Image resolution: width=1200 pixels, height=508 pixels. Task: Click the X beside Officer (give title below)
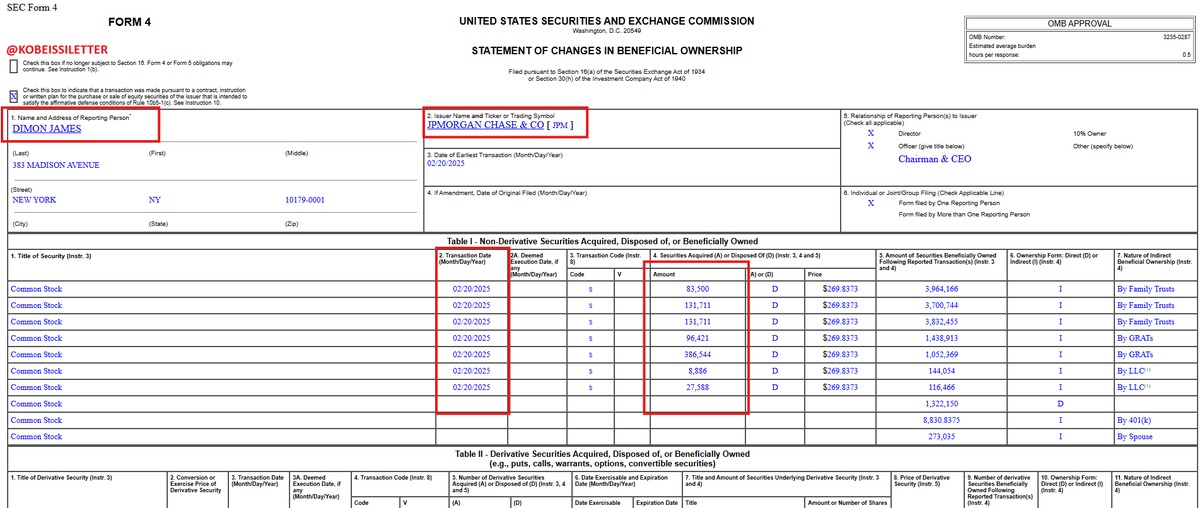(x=871, y=145)
